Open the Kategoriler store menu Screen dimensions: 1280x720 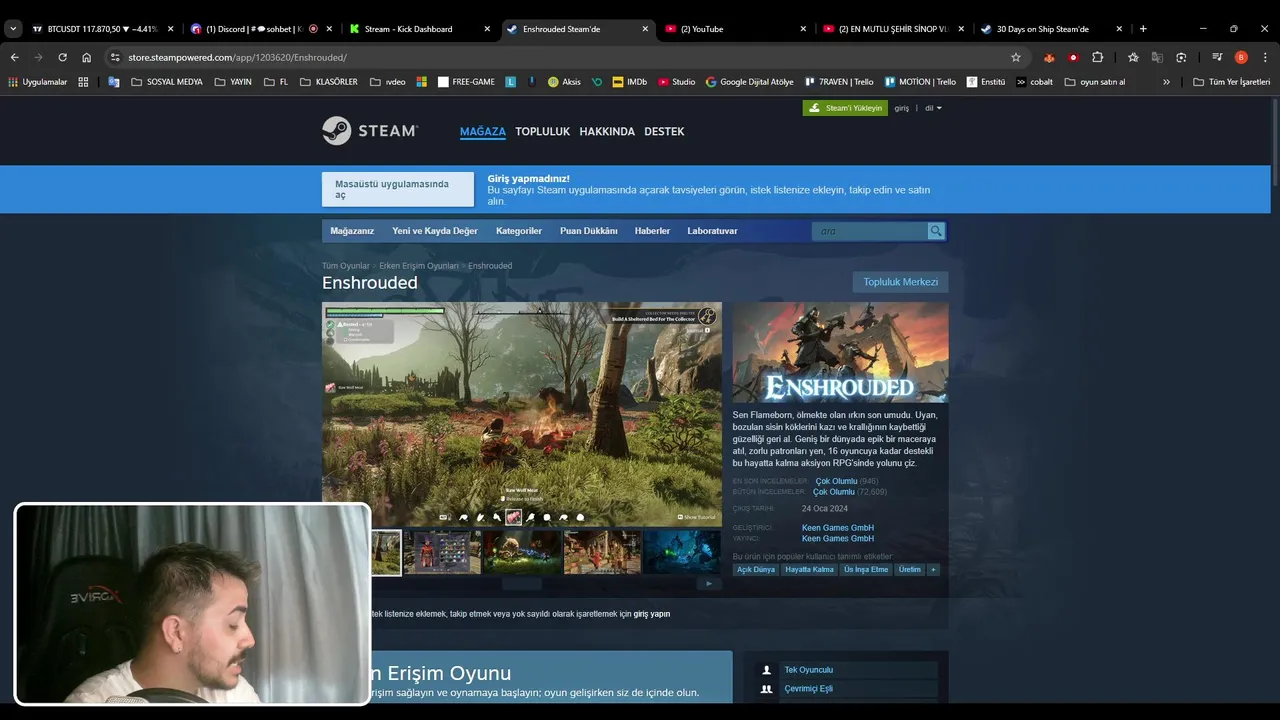pos(519,231)
